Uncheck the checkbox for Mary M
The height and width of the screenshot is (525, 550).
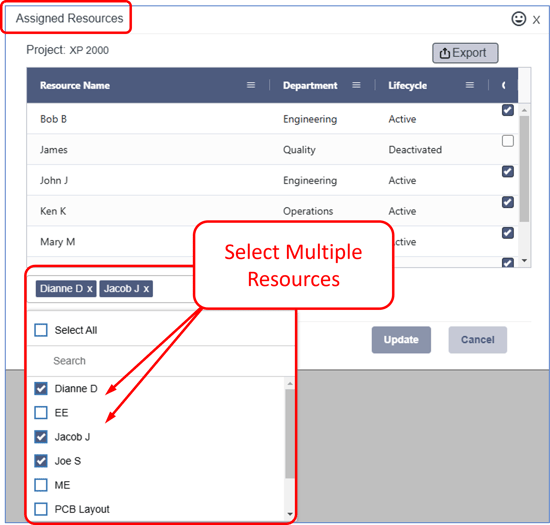coord(508,233)
